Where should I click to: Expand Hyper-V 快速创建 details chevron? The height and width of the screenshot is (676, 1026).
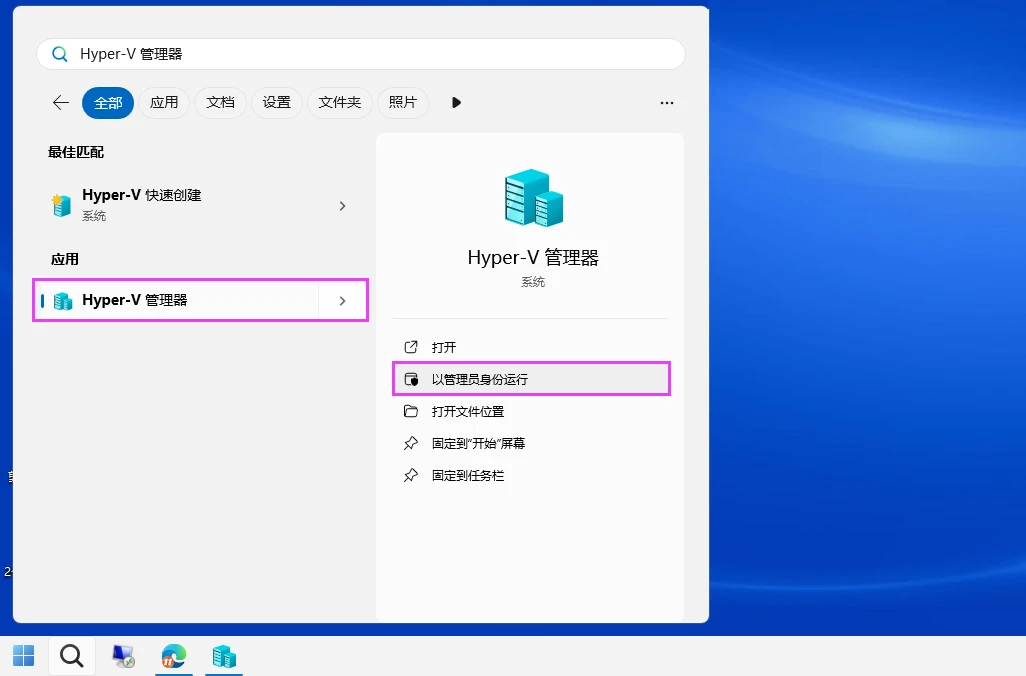342,206
